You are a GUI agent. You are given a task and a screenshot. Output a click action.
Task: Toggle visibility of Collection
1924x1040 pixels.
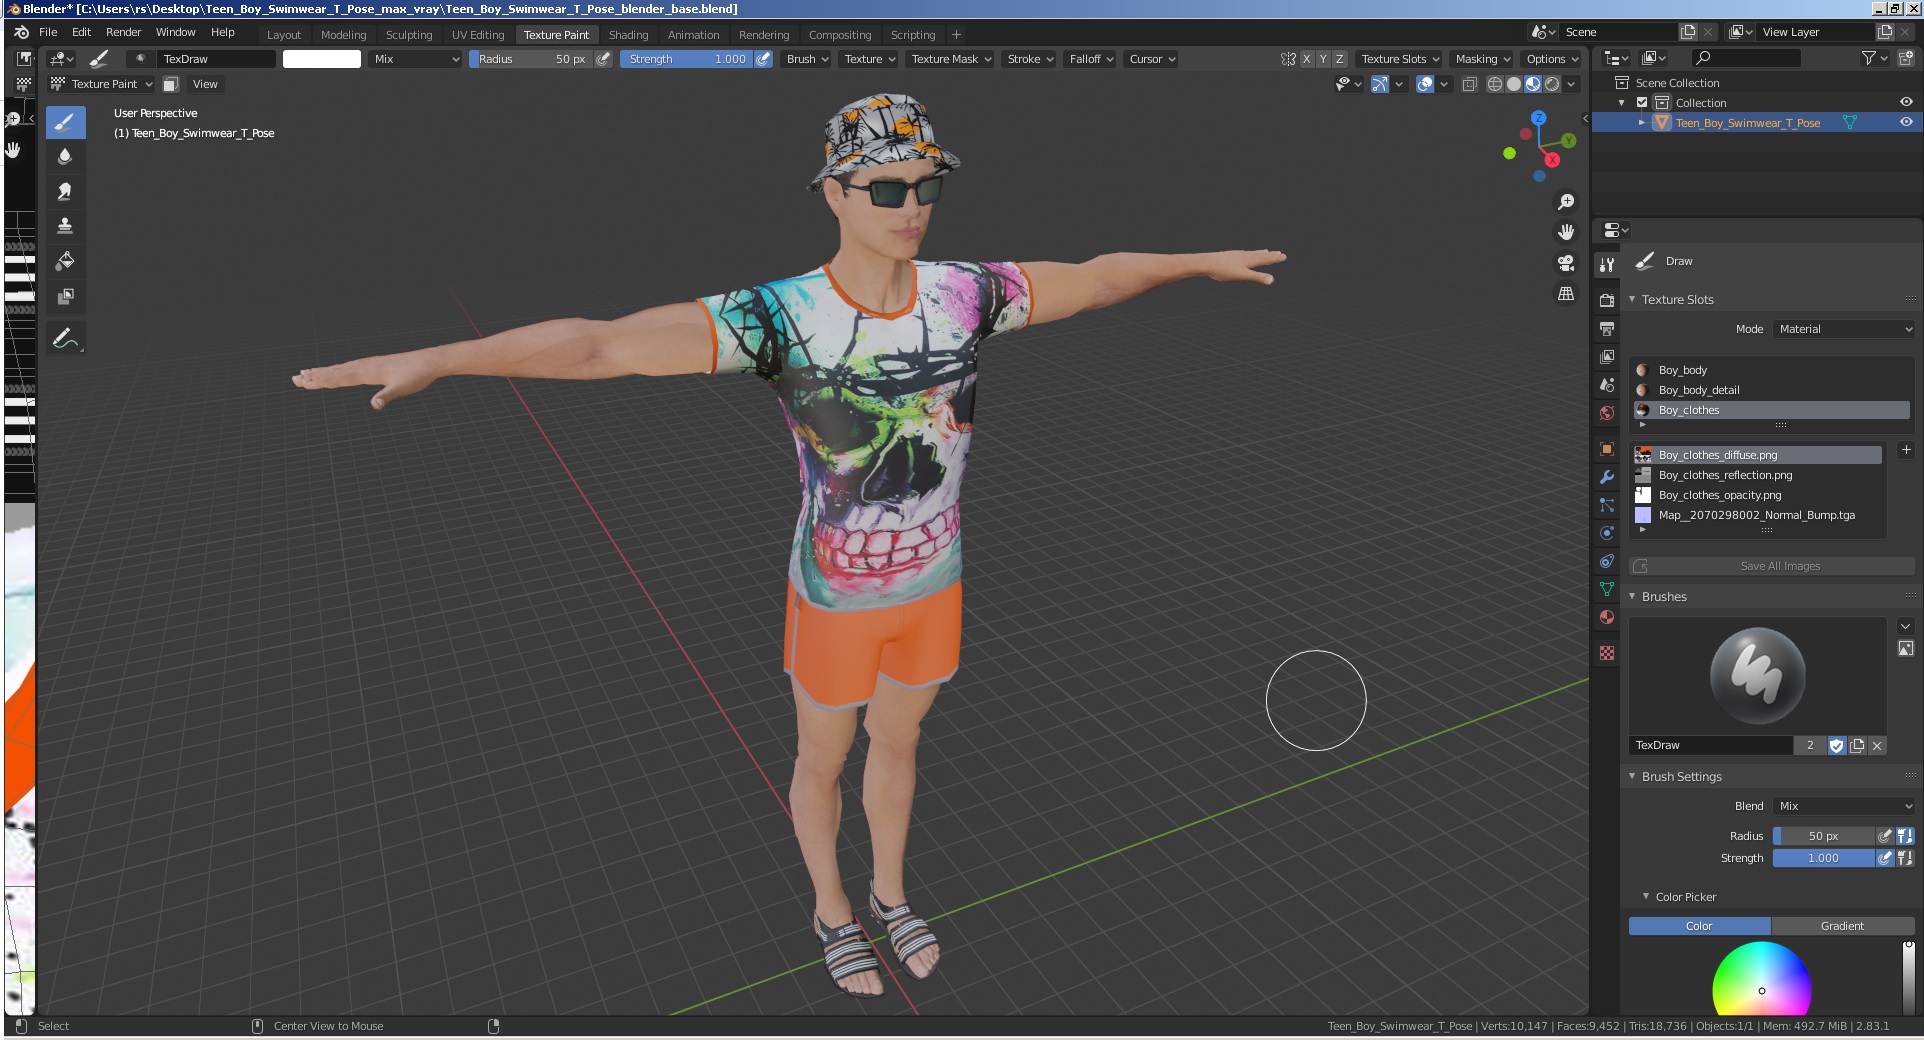(x=1906, y=103)
